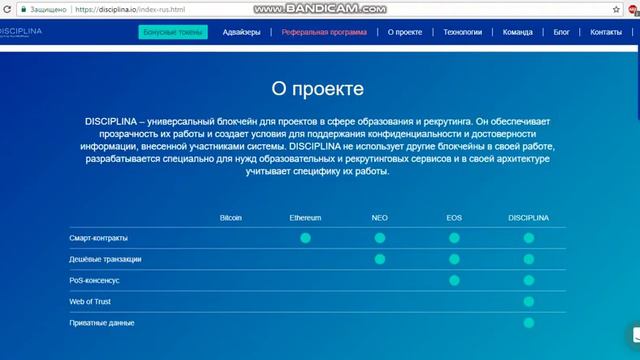Click the Bitcoin column header
Image resolution: width=640 pixels, height=360 pixels.
pos(231,218)
